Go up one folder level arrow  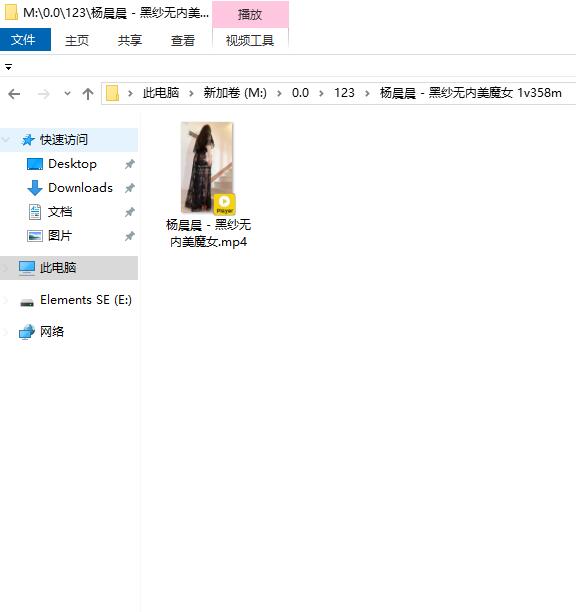click(88, 94)
